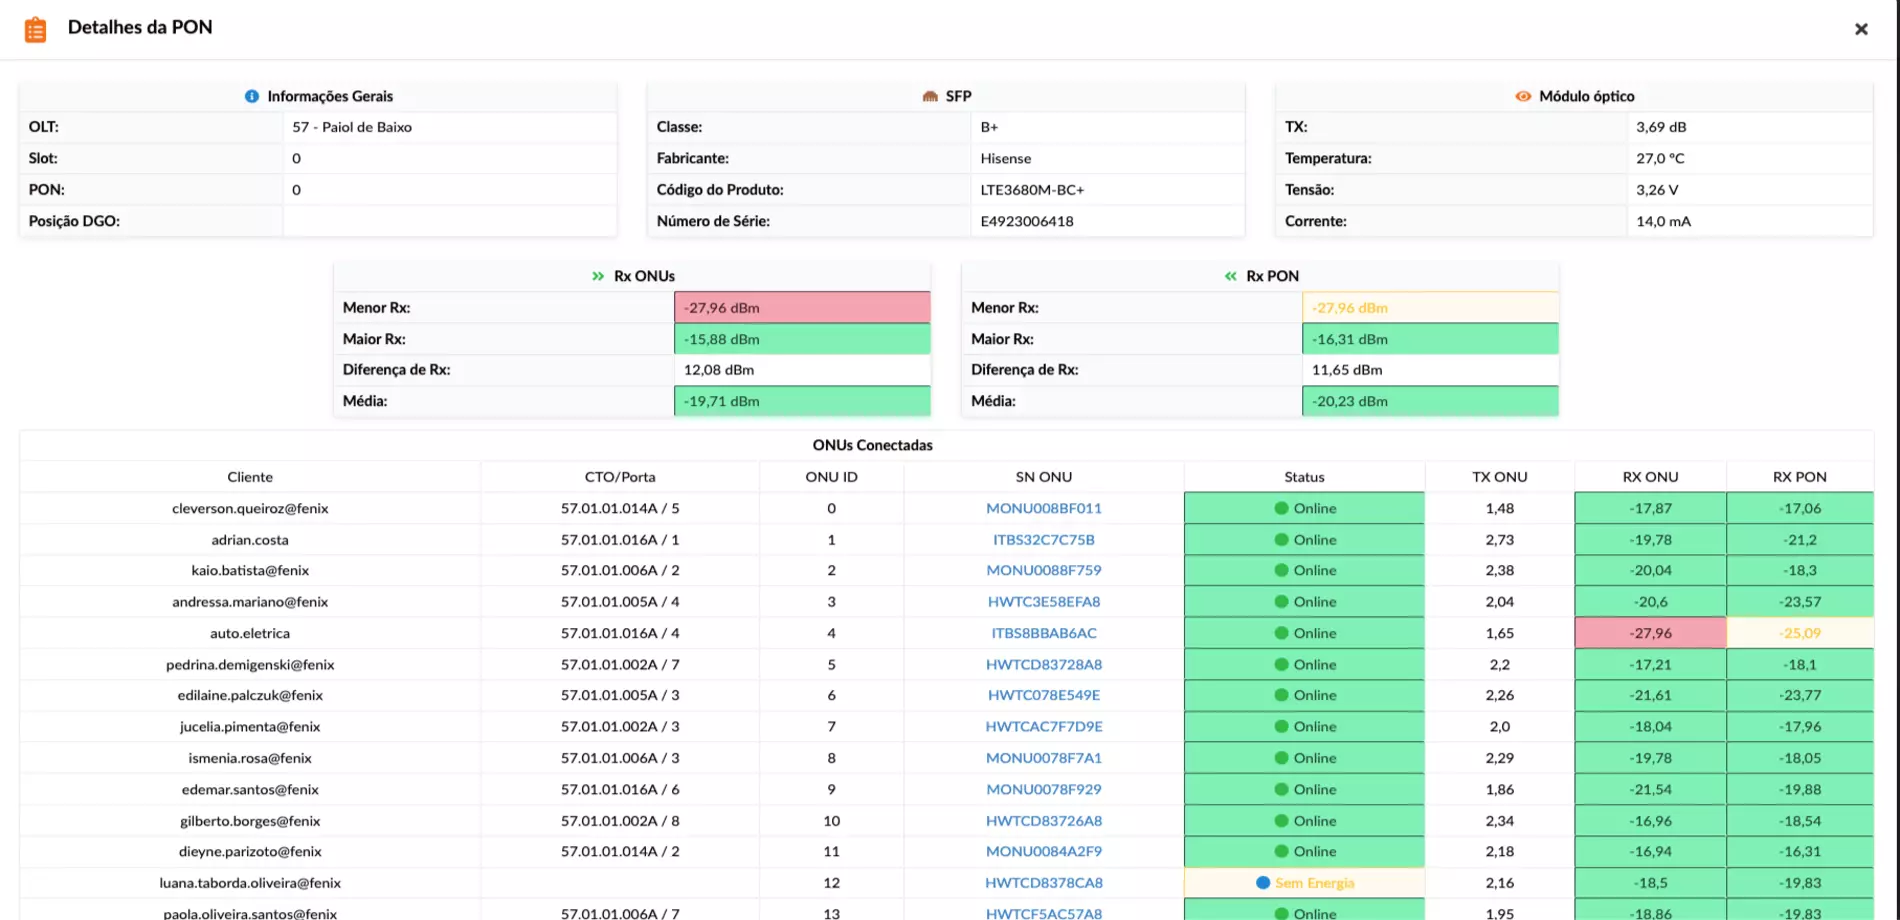The width and height of the screenshot is (1900, 920).
Task: Click the blue info icon next to Informações Gerais
Action: click(x=252, y=96)
